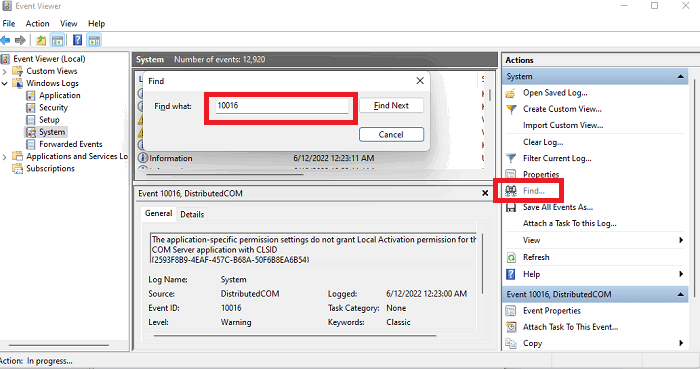Open the Security log
The image size is (700, 369).
53,108
